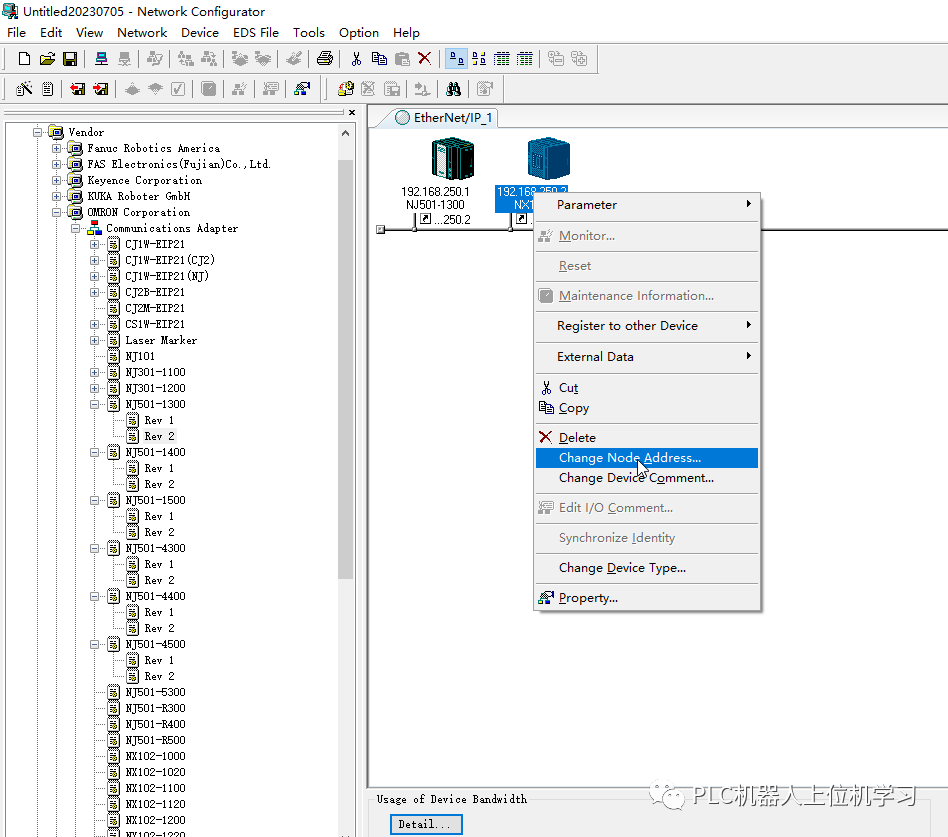Click the Connect (online) computer toolbar icon
The width and height of the screenshot is (948, 837).
tap(101, 59)
